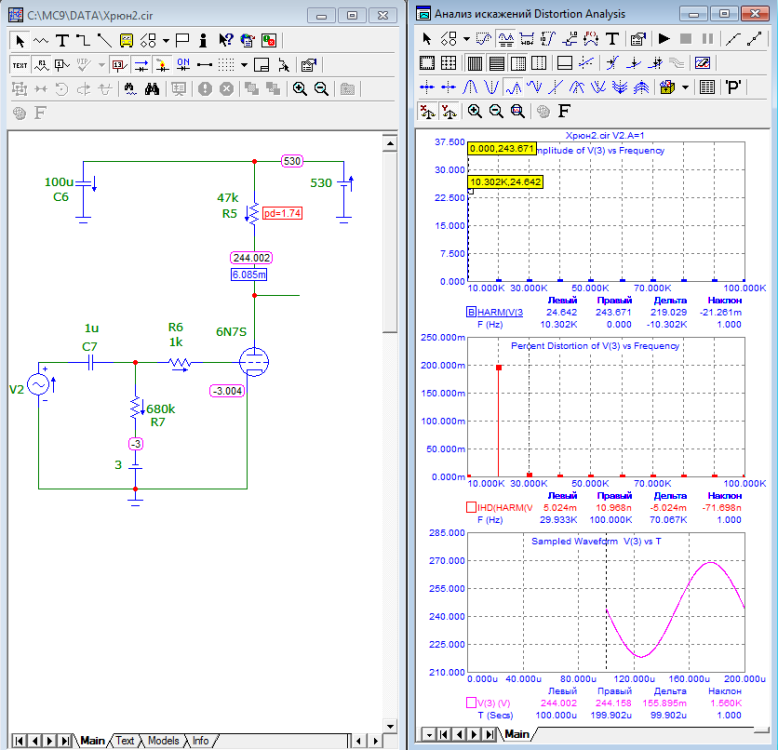Image resolution: width=778 pixels, height=750 pixels.
Task: Click the Help pointer question-mark icon
Action: pos(225,41)
